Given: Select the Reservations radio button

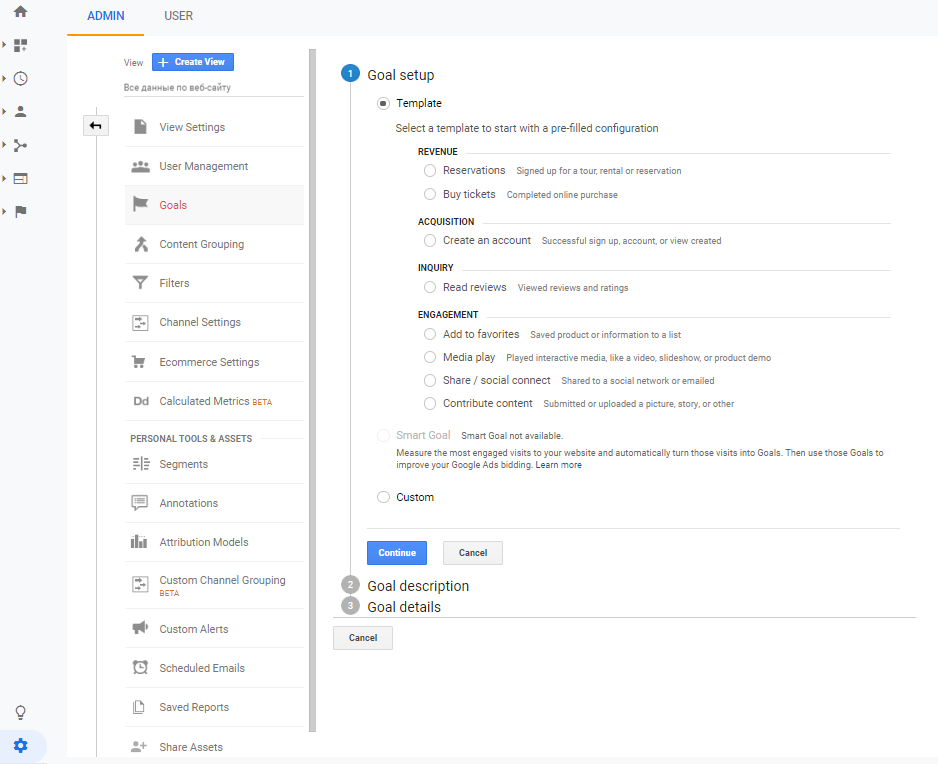Looking at the screenshot, I should (x=430, y=171).
